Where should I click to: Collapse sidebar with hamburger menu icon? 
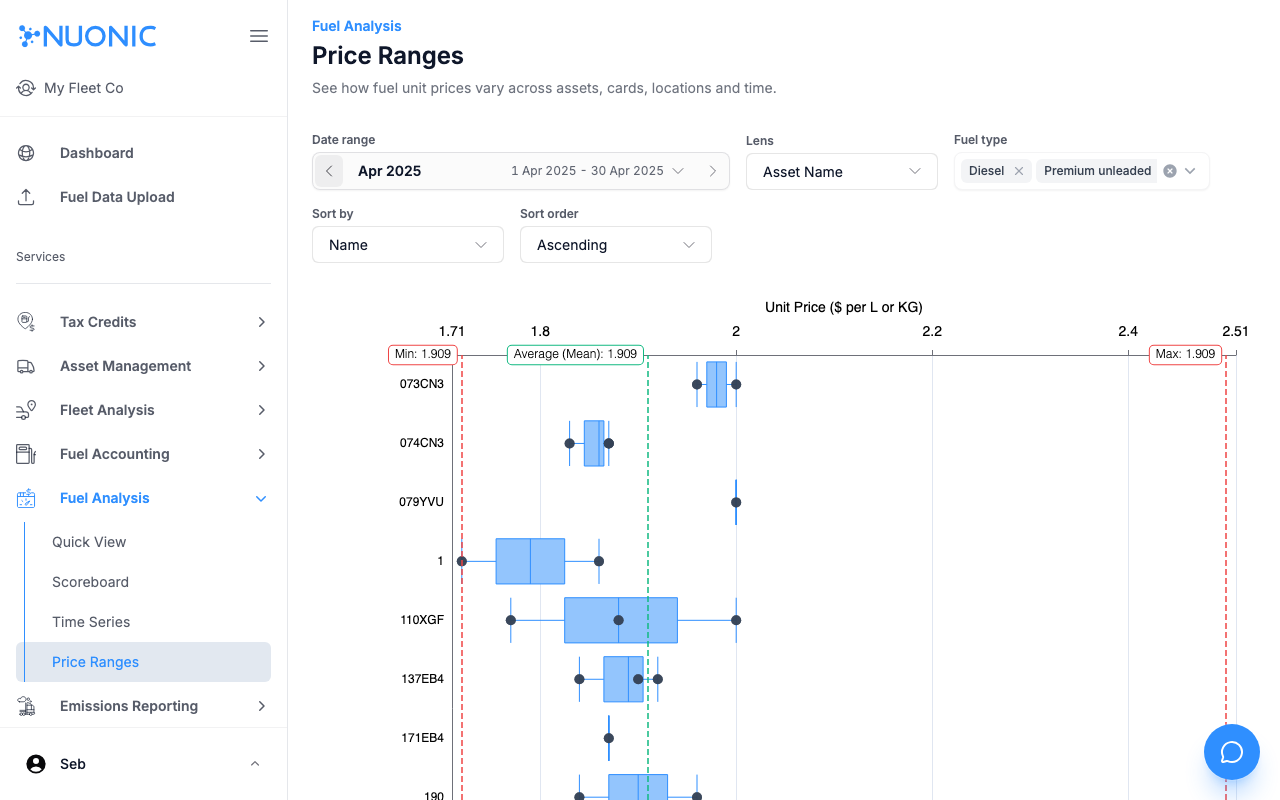[259, 36]
